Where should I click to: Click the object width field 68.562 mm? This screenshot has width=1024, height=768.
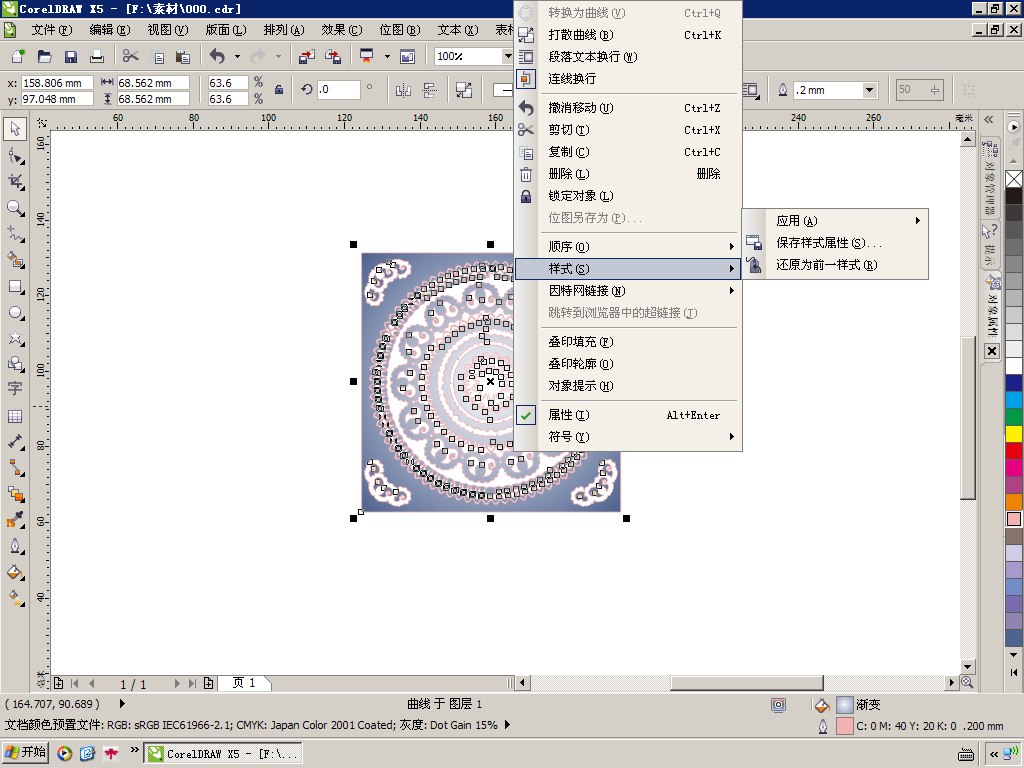pos(153,83)
